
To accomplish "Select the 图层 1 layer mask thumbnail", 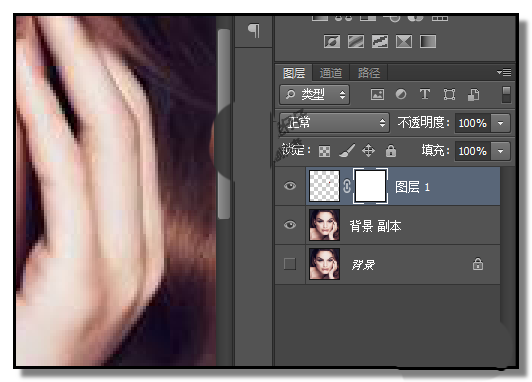I will tap(370, 186).
